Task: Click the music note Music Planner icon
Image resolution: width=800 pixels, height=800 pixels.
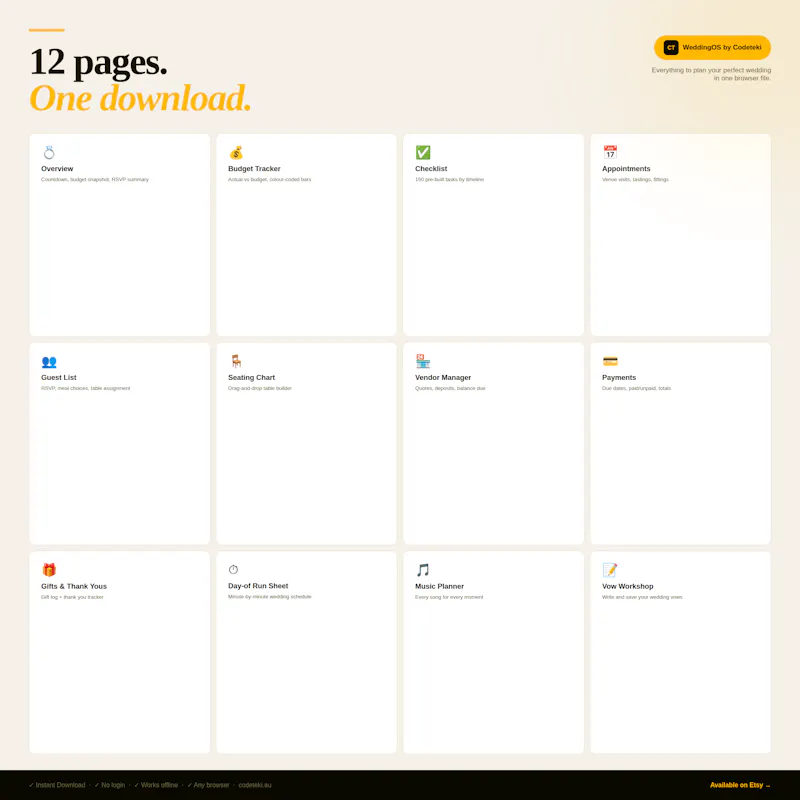Action: (x=423, y=570)
